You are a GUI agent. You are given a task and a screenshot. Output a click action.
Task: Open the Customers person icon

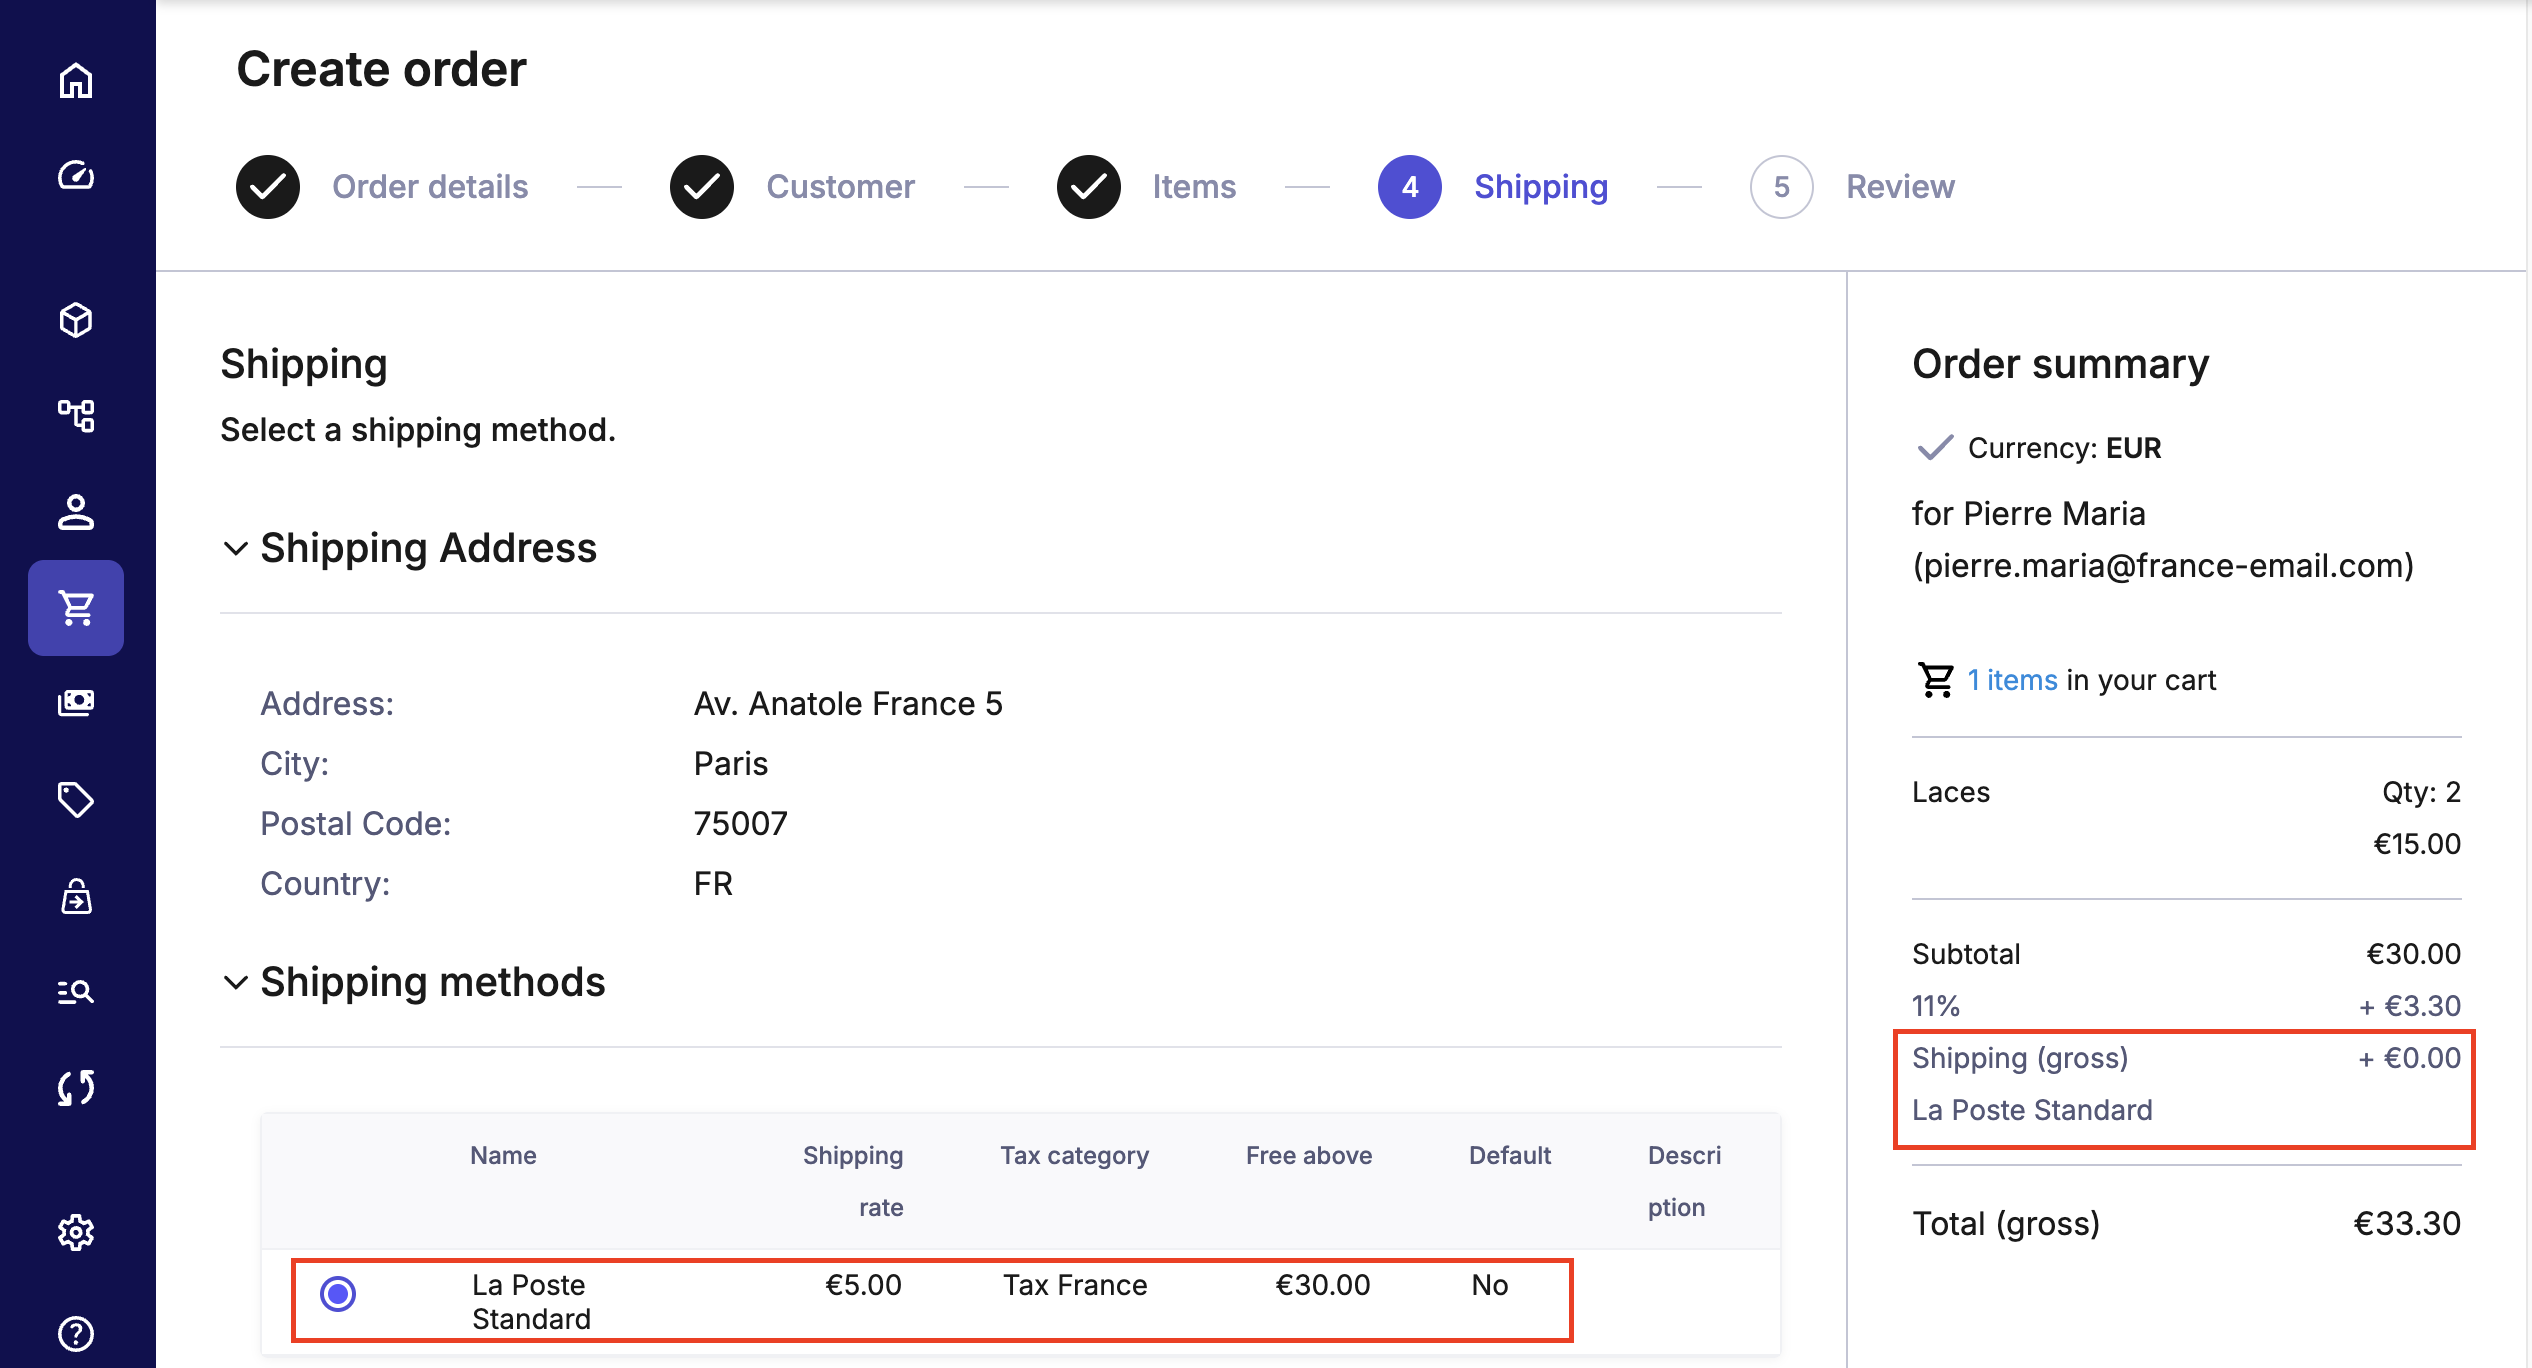pos(76,512)
